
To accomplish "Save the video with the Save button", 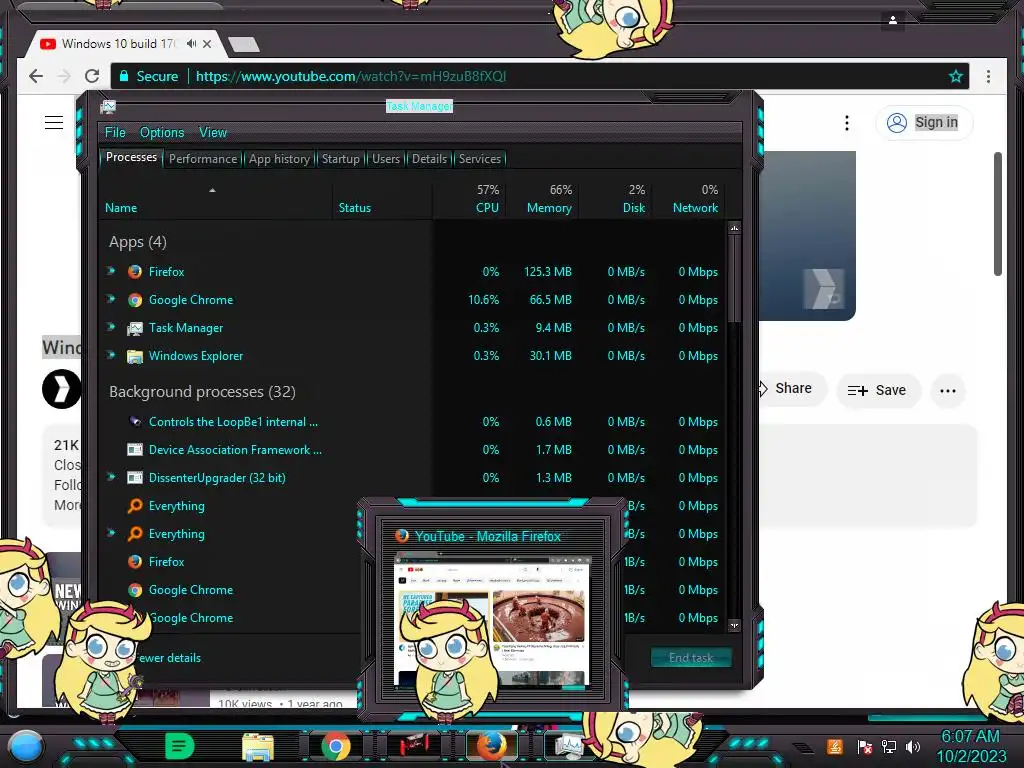I will [877, 391].
